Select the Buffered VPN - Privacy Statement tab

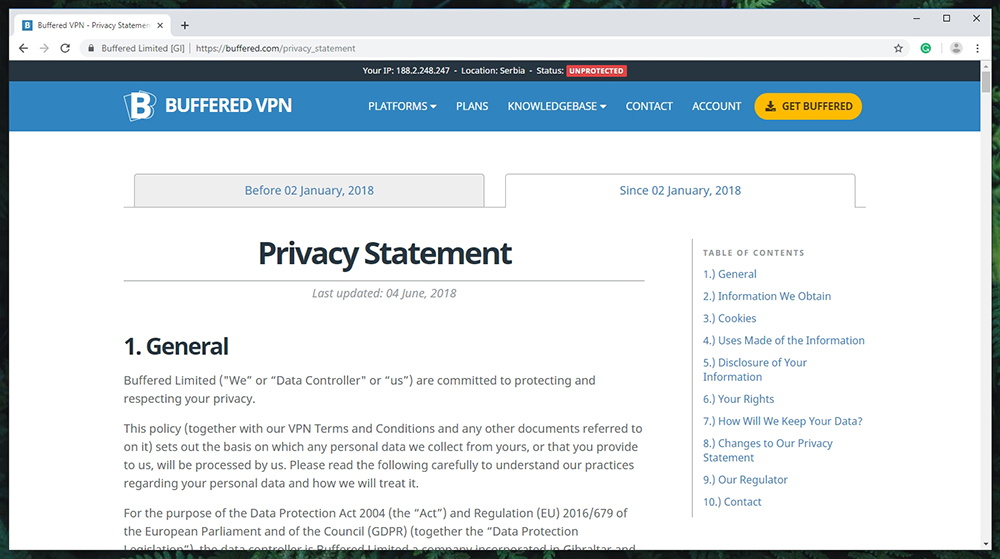coord(92,25)
